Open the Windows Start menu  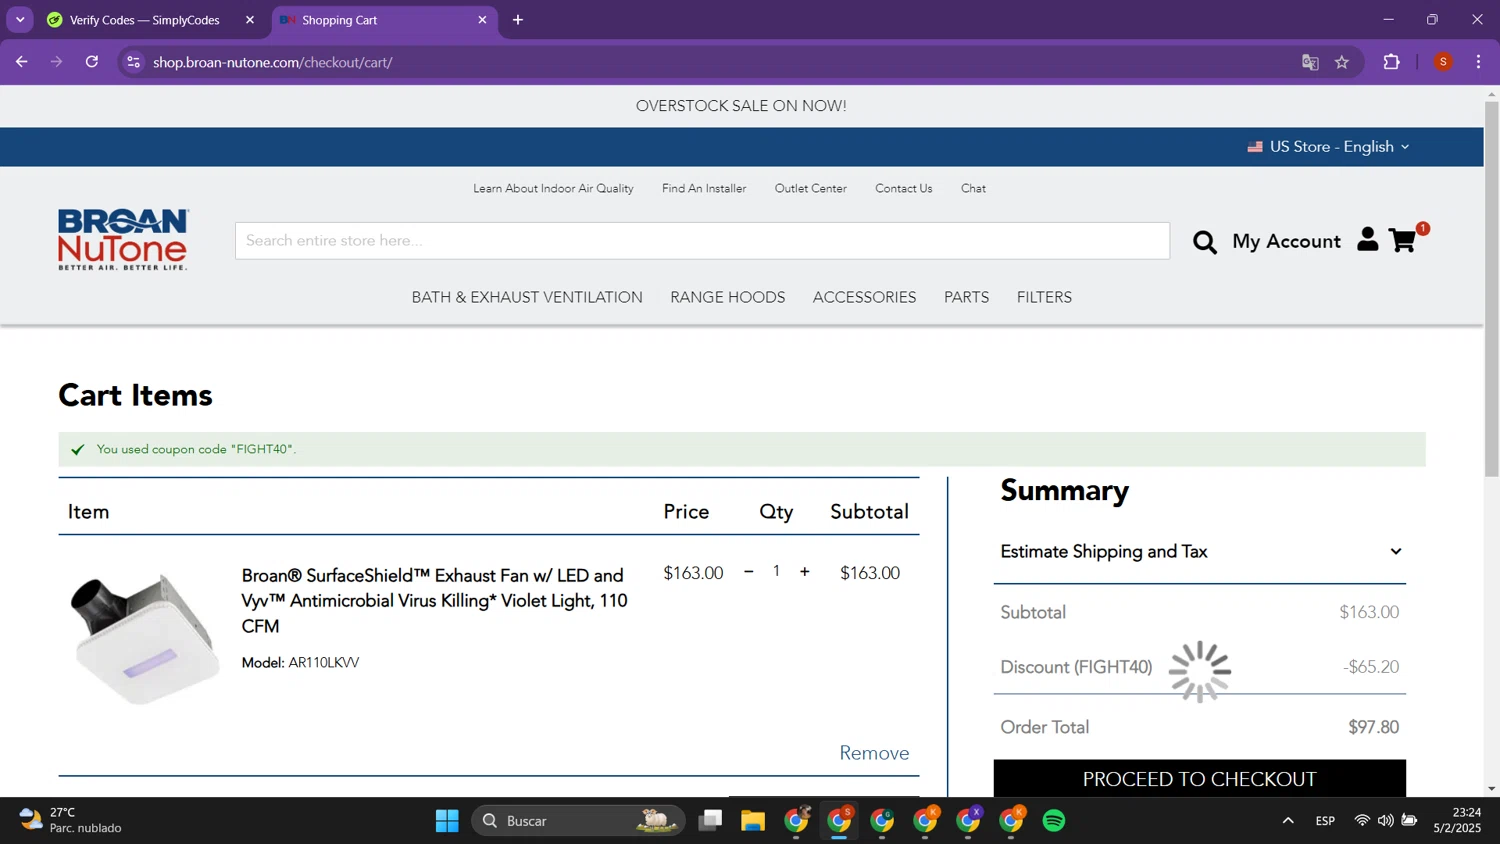pyautogui.click(x=447, y=821)
